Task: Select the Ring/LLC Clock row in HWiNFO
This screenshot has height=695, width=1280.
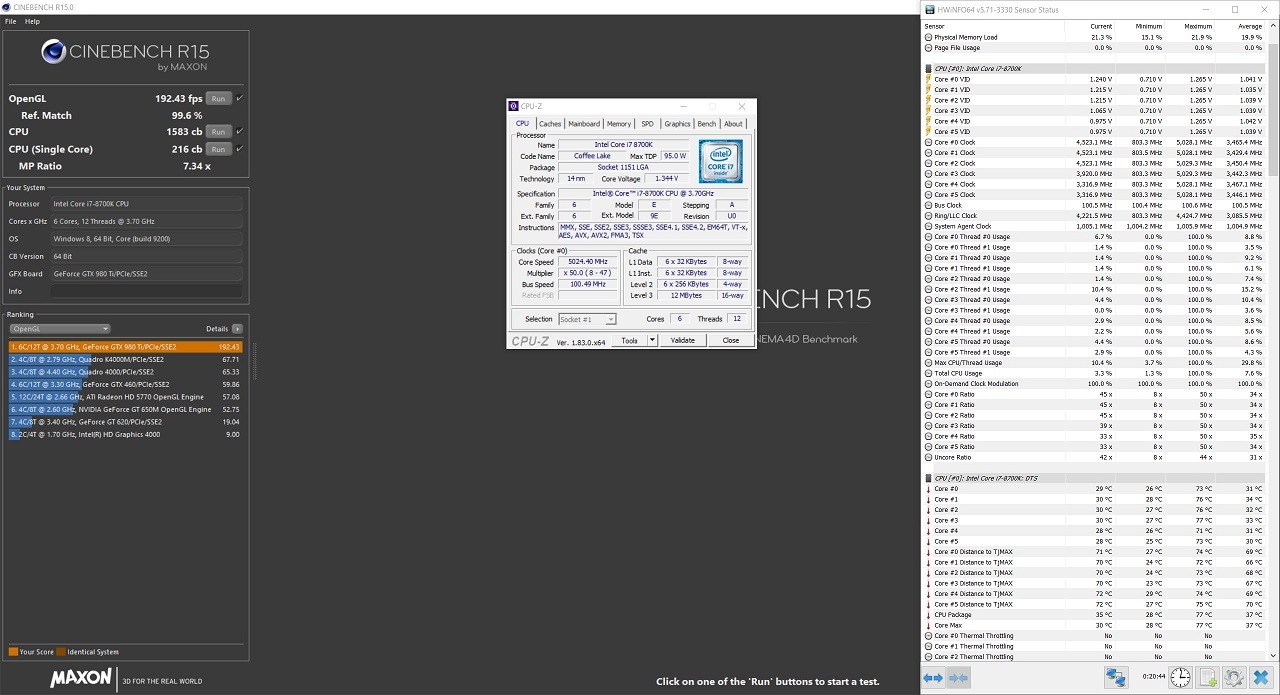Action: pos(1096,215)
